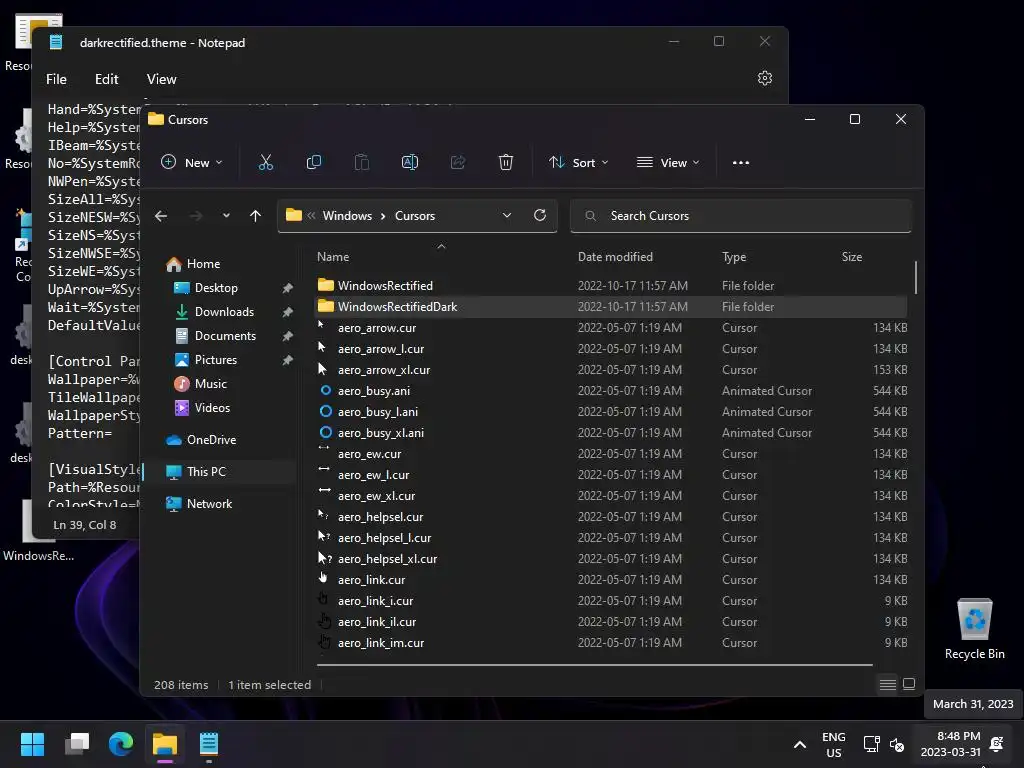Open the Windows Start button
The image size is (1024, 768).
click(x=32, y=744)
